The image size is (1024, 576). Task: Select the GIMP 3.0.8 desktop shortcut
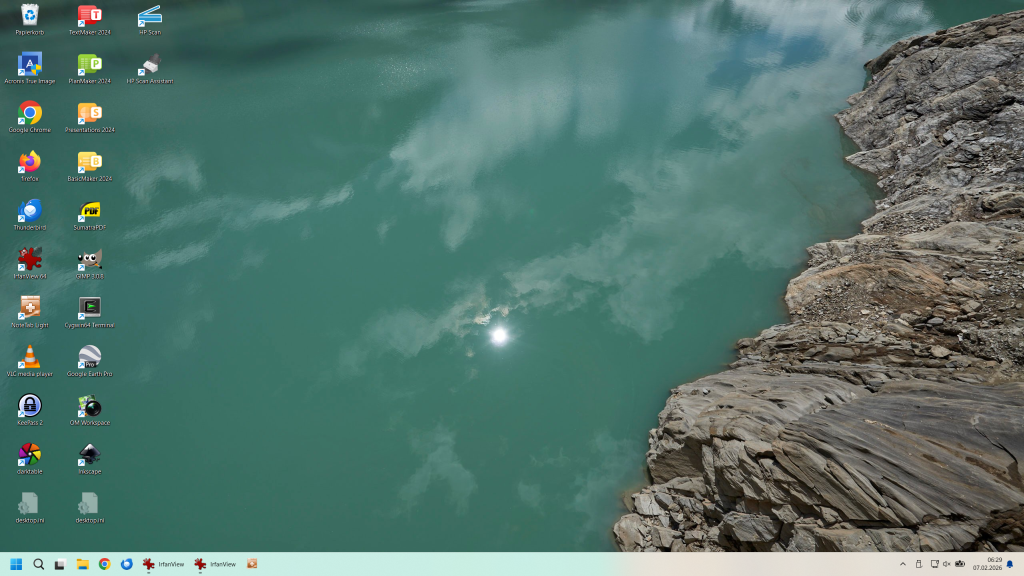89,260
